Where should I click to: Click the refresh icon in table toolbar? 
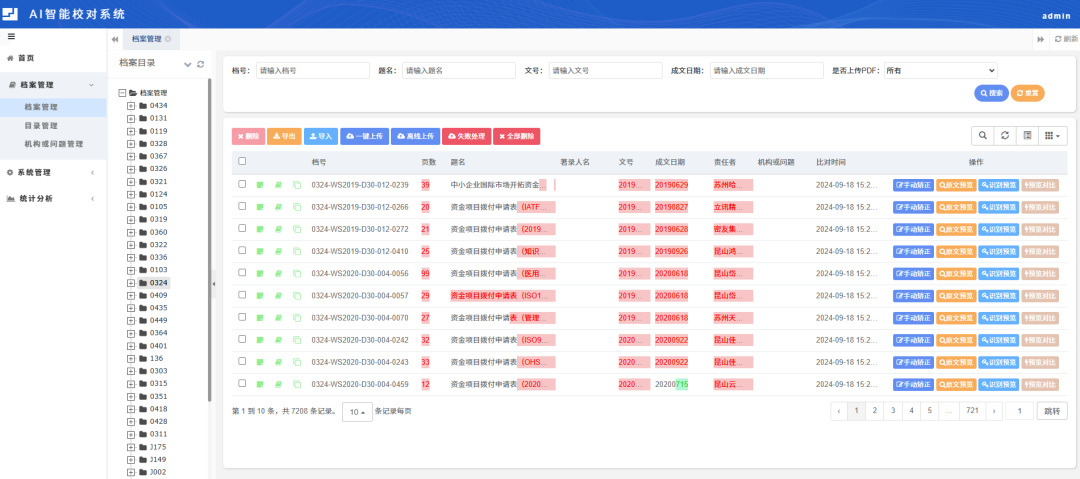click(x=1005, y=136)
